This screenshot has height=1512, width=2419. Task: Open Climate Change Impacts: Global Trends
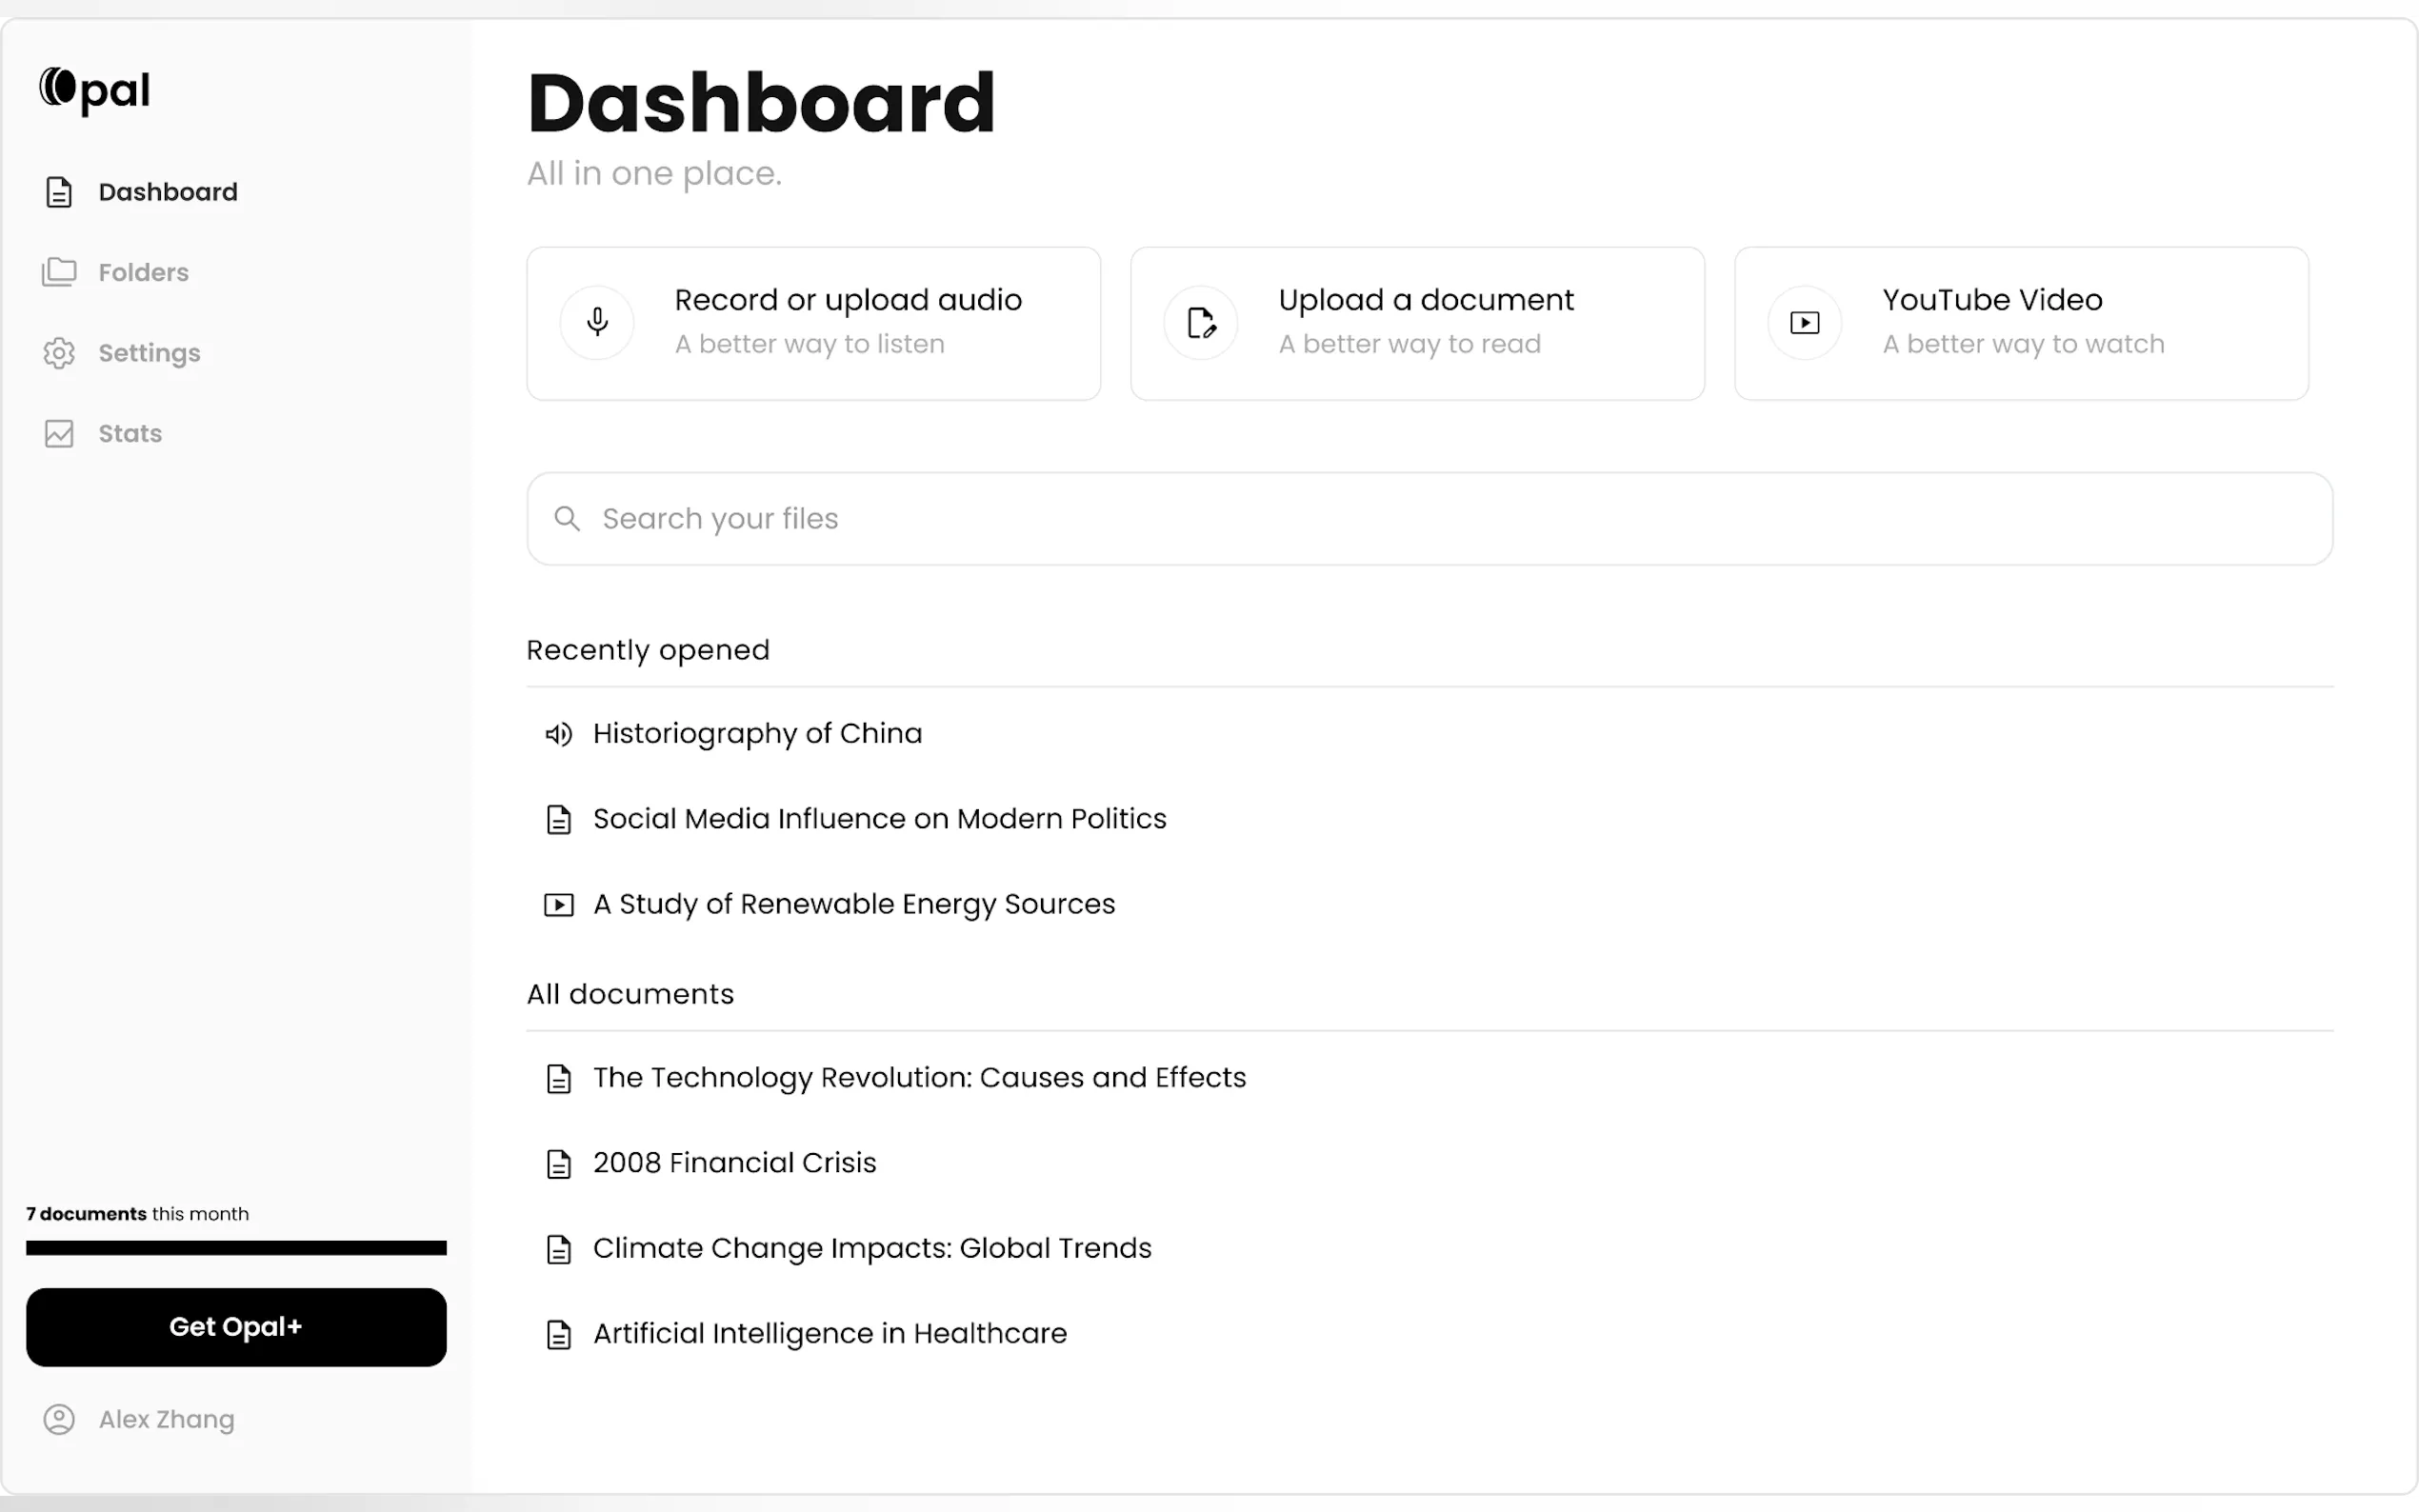click(871, 1248)
